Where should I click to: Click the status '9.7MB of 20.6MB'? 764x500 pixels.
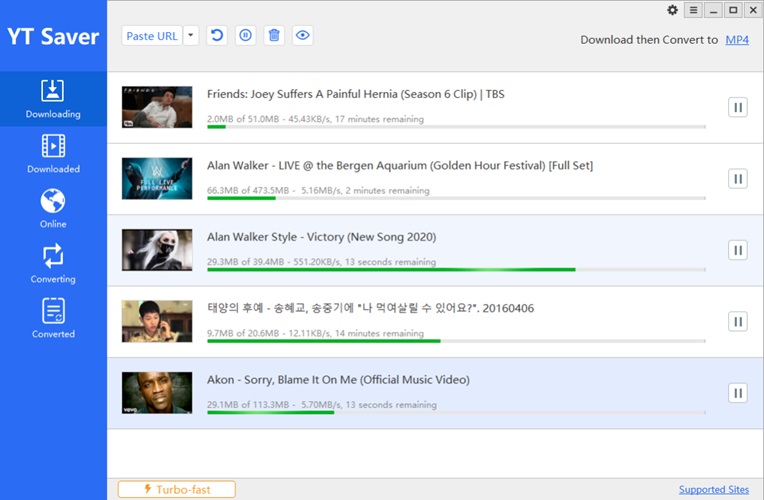point(243,333)
